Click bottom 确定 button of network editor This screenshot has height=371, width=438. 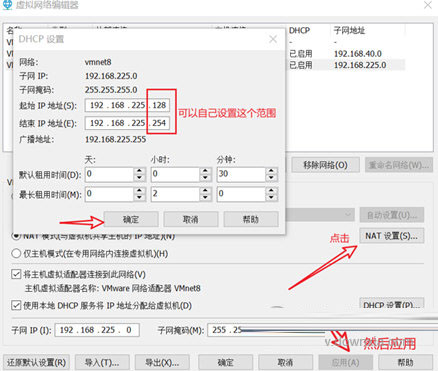click(x=226, y=362)
